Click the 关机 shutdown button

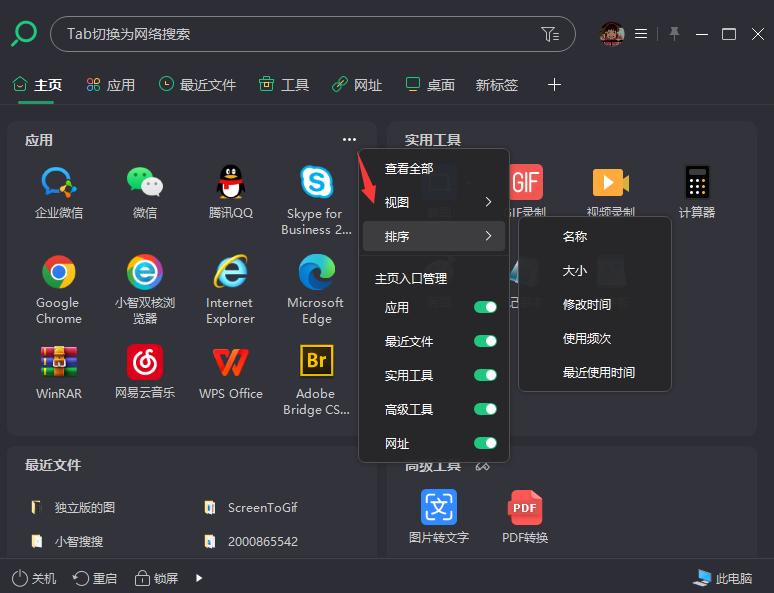[x=34, y=578]
